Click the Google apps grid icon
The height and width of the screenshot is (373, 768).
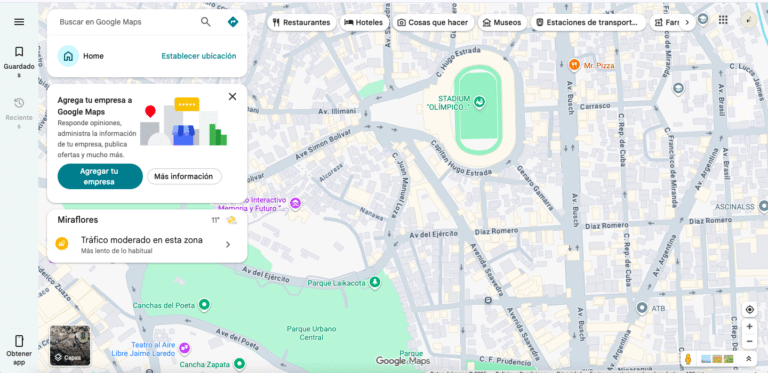coord(723,20)
